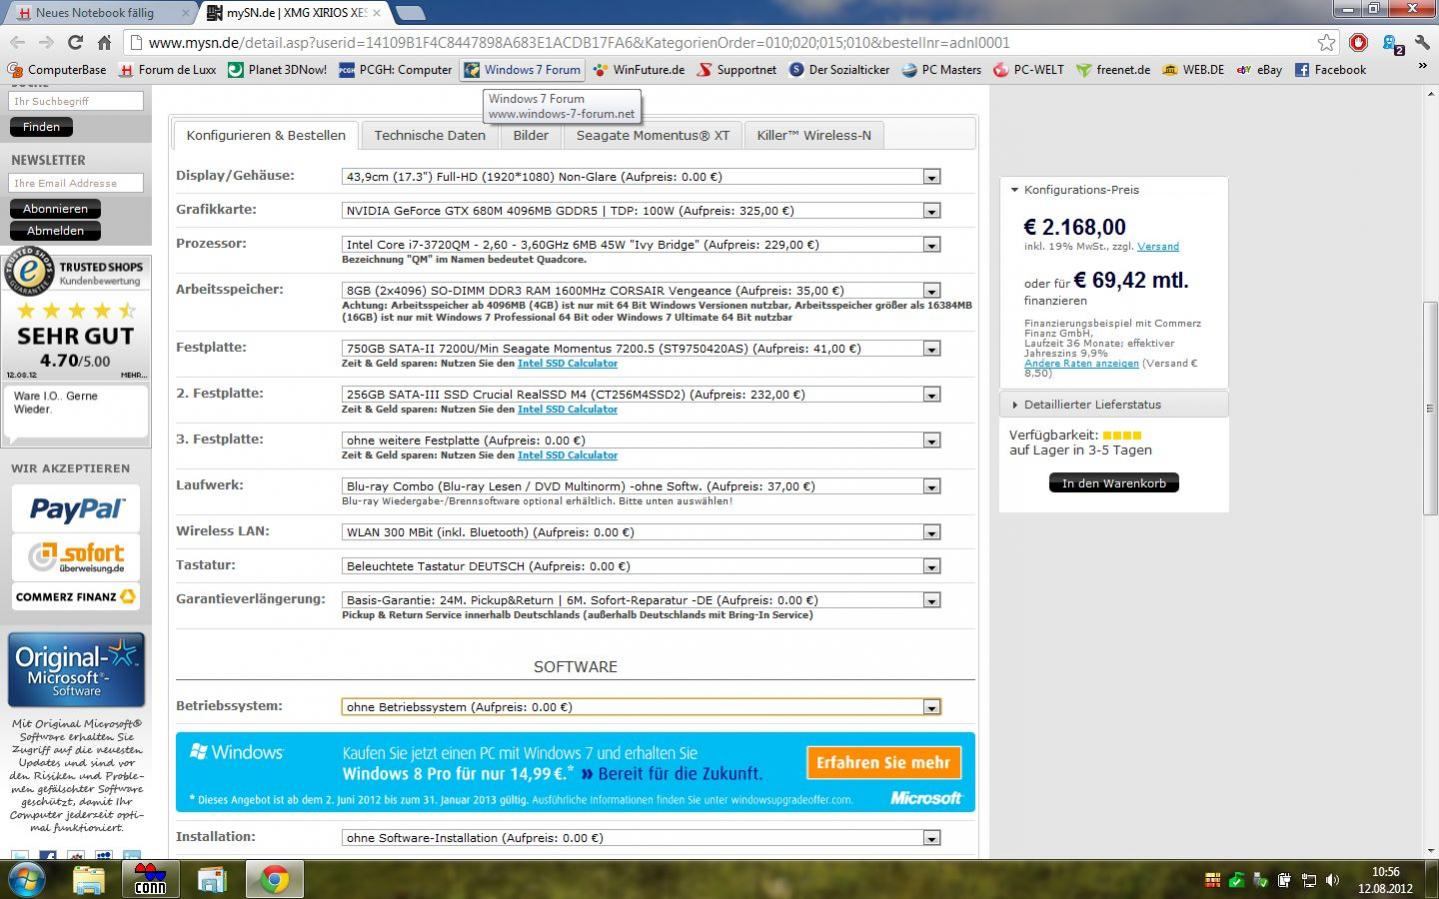Image resolution: width=1439 pixels, height=899 pixels.
Task: Open the 3. Festplatte dropdown
Action: point(641,440)
